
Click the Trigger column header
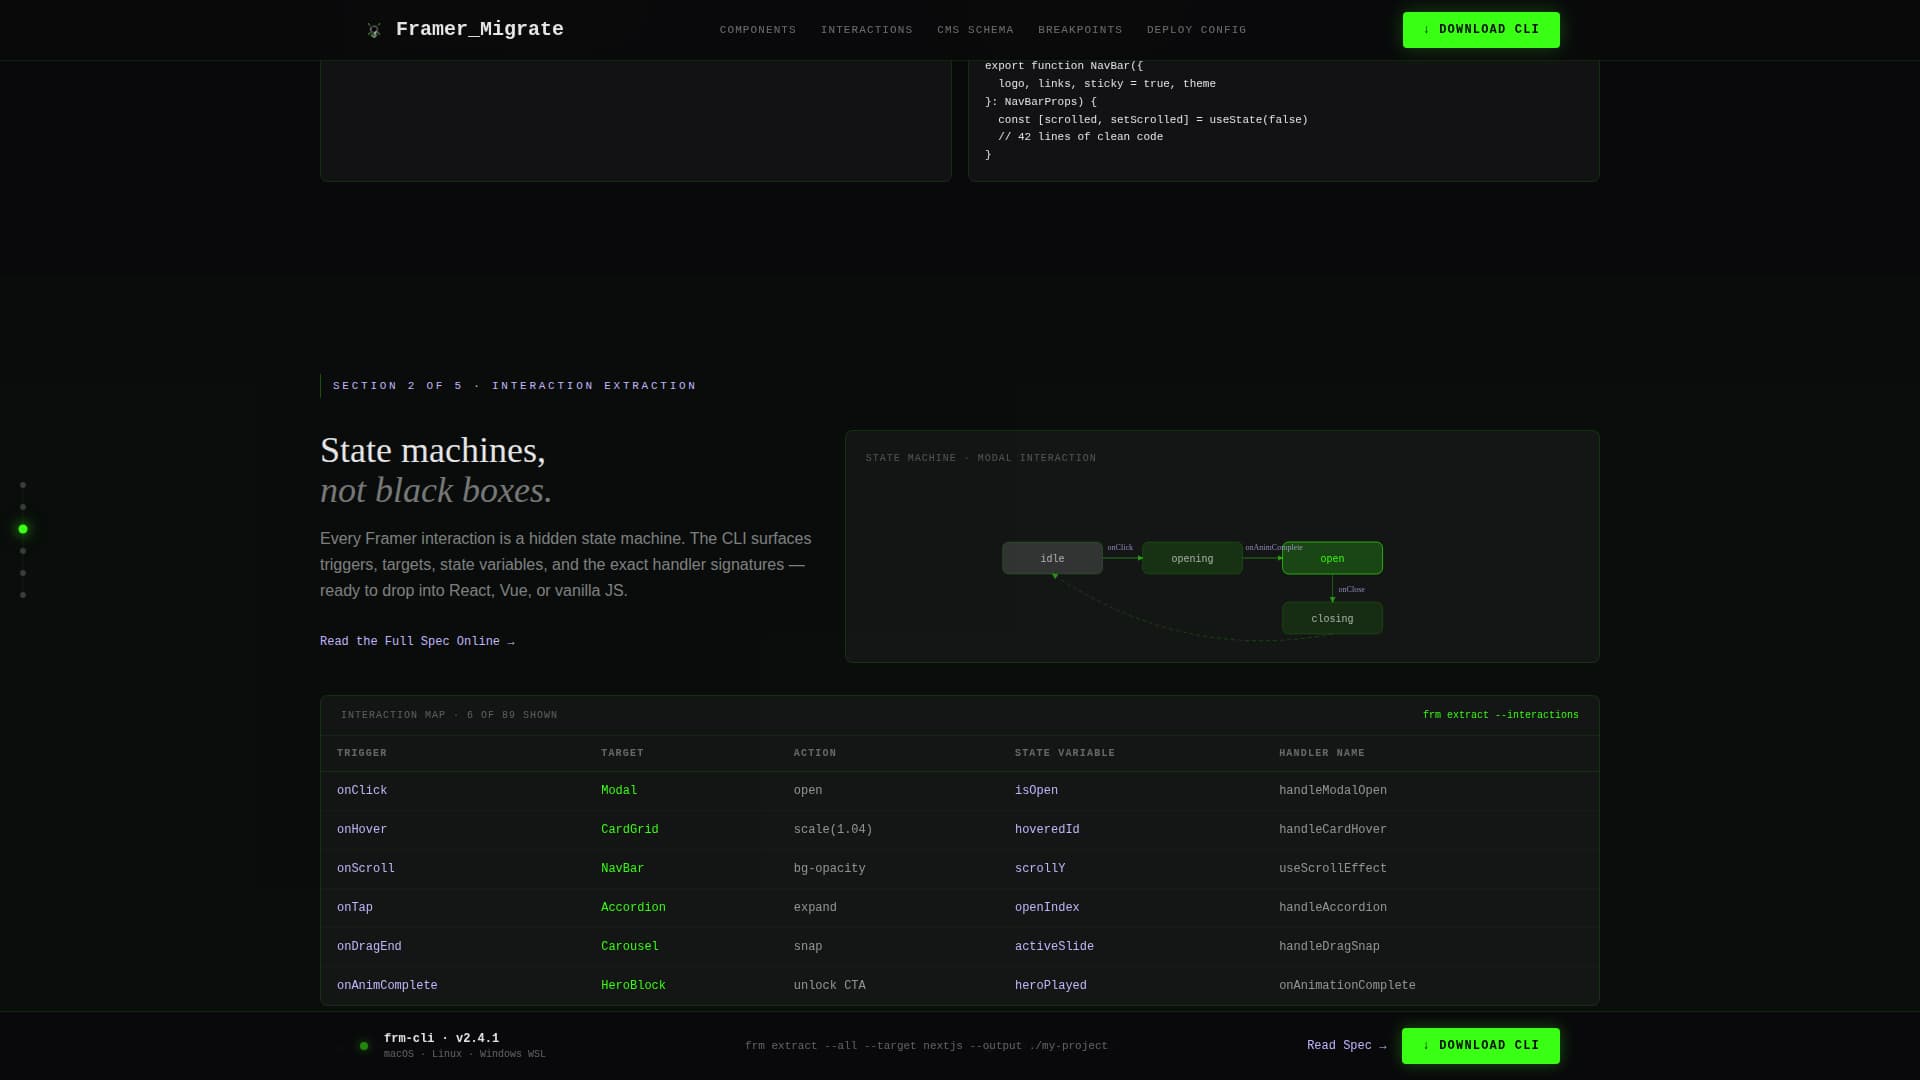point(362,753)
